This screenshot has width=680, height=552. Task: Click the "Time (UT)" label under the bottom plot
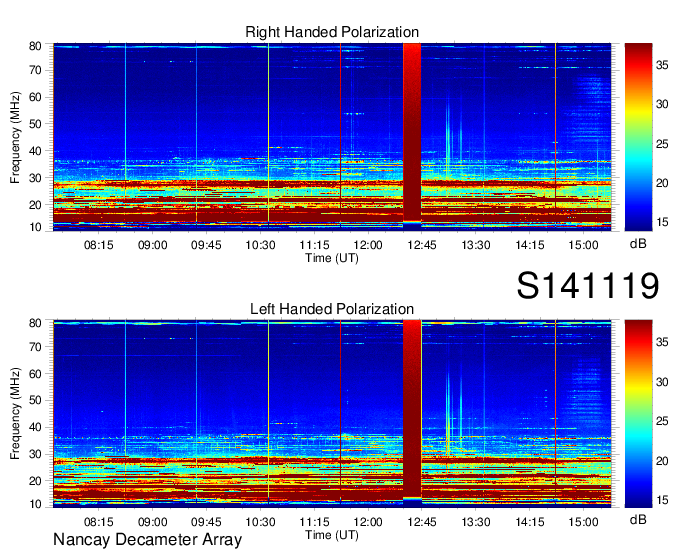pyautogui.click(x=332, y=535)
